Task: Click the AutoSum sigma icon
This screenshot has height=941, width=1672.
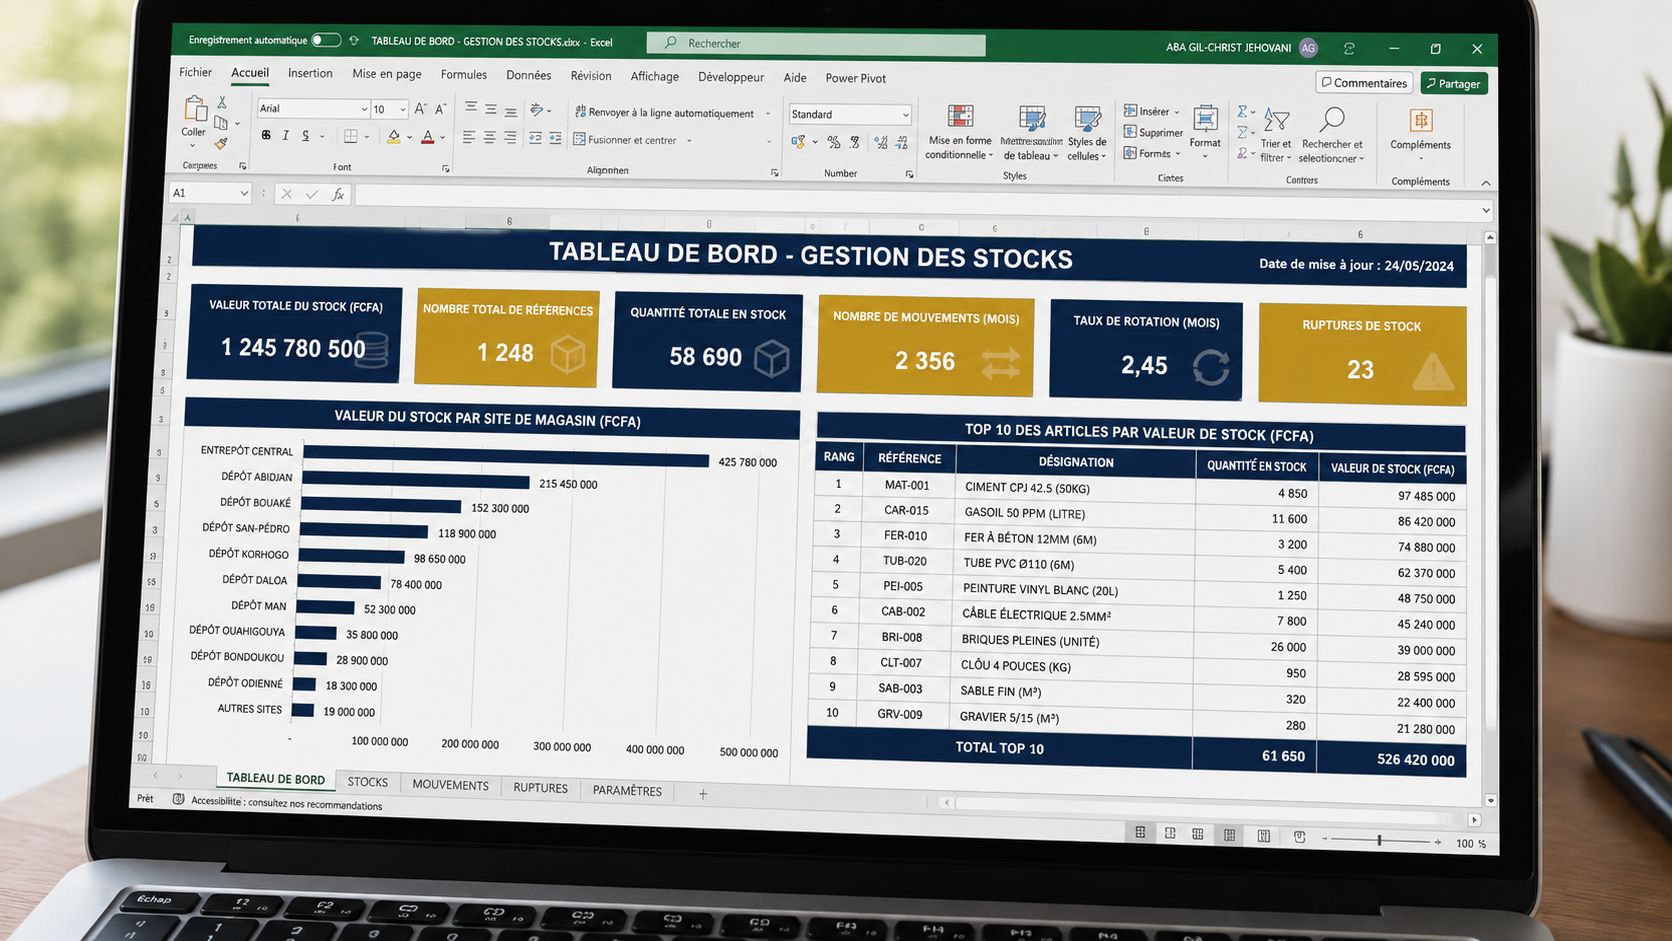Action: tap(1242, 111)
